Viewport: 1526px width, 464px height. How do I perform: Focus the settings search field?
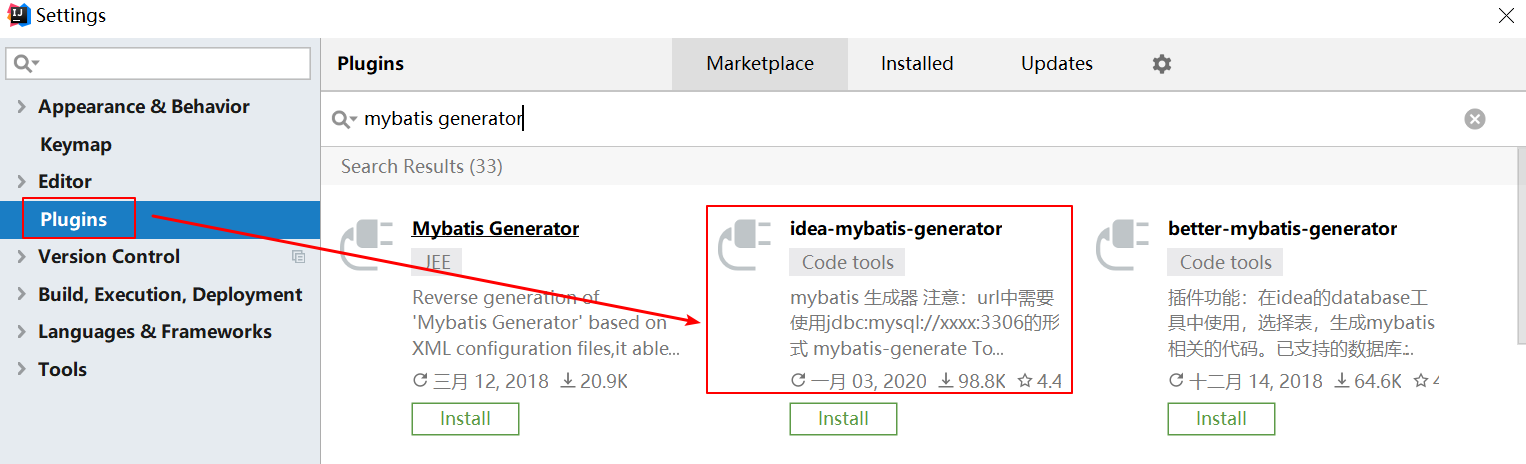[158, 64]
